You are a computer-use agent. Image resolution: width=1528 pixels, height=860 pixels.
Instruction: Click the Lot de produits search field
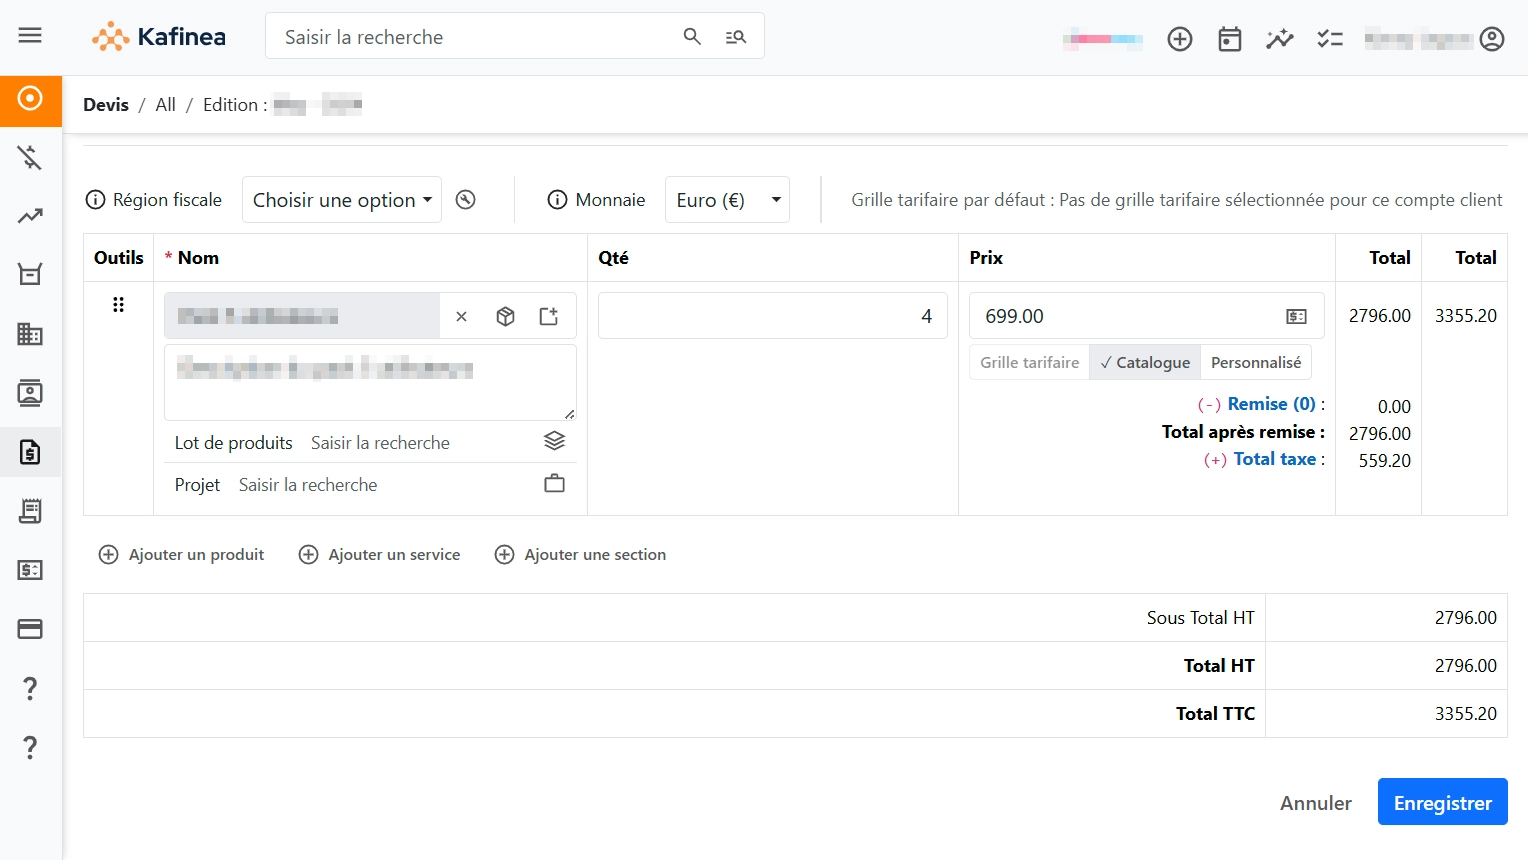pyautogui.click(x=420, y=443)
